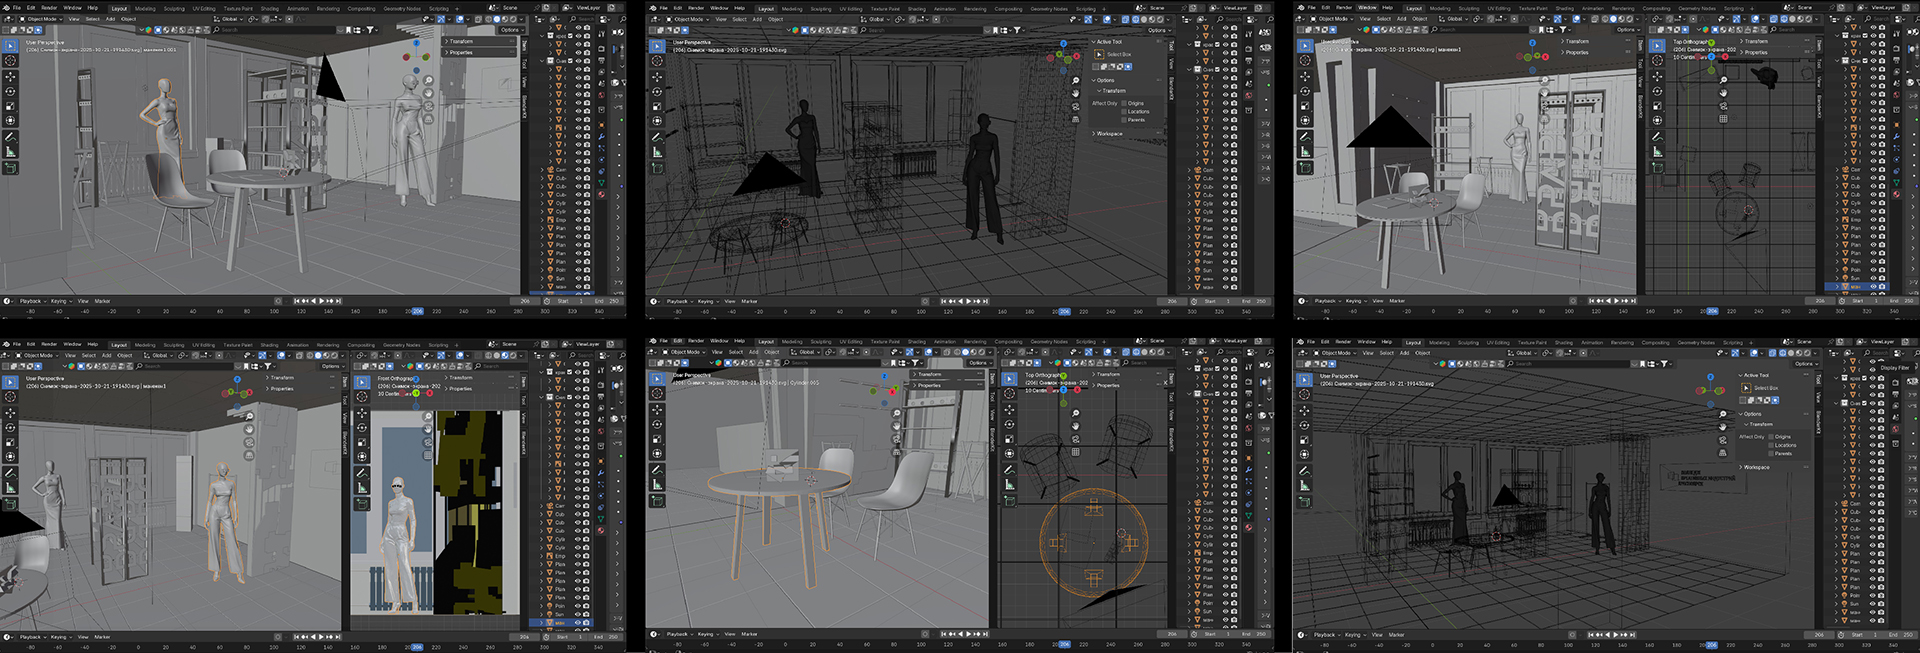Select Cursor tool in the top-right Blender window

tap(1304, 60)
